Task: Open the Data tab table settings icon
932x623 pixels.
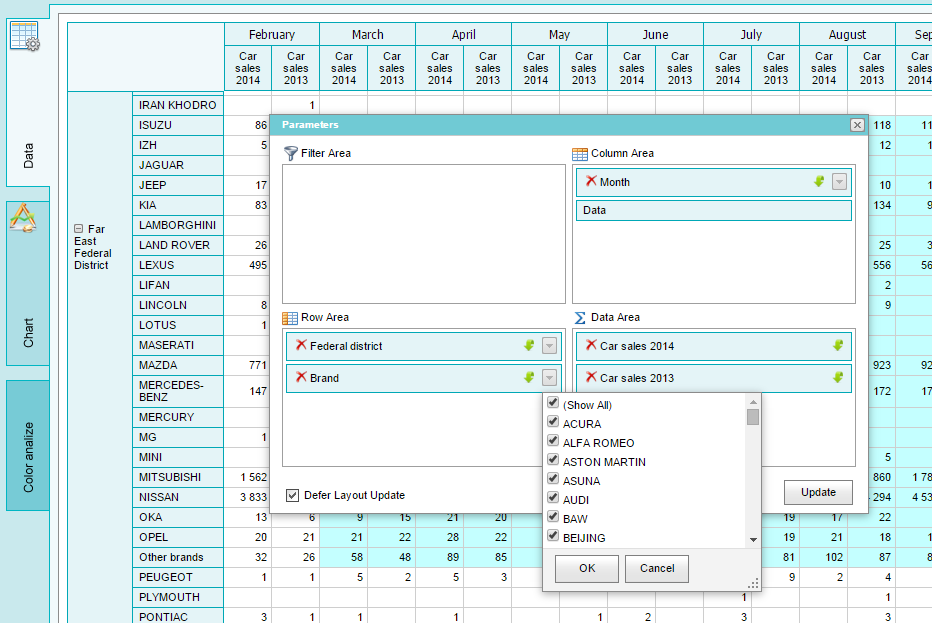Action: (25, 36)
